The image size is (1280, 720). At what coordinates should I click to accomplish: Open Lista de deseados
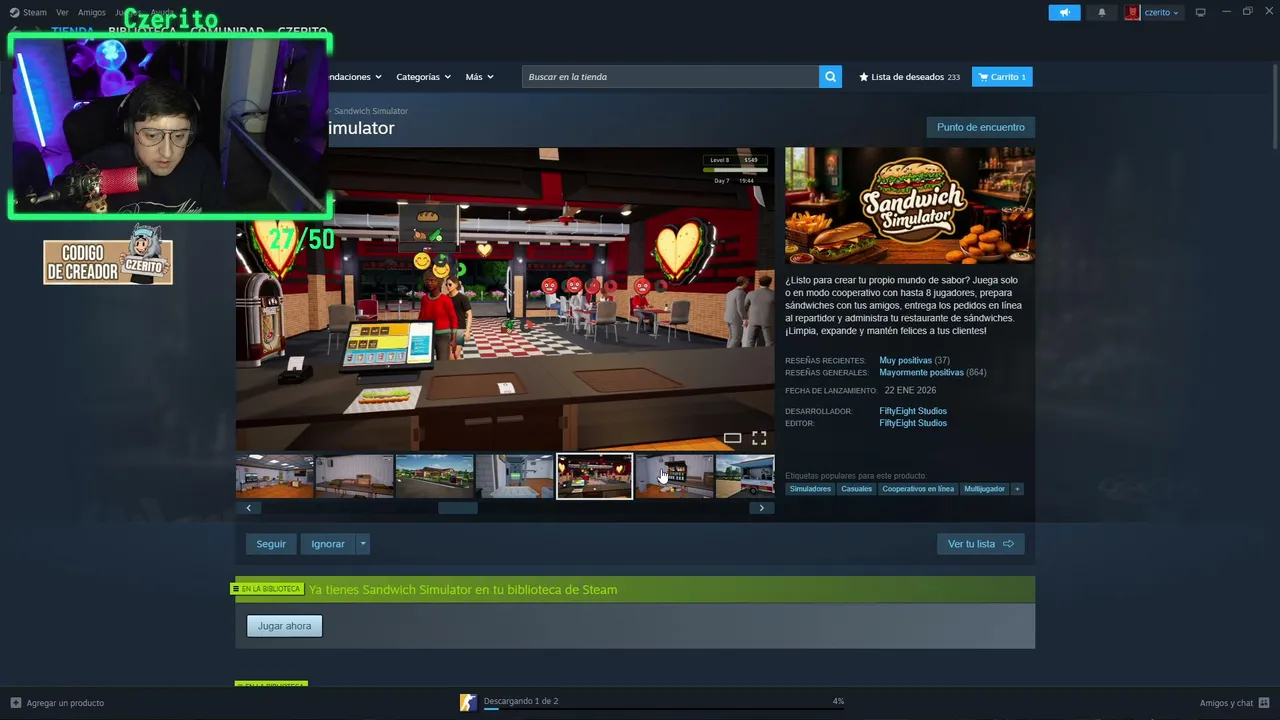point(909,77)
